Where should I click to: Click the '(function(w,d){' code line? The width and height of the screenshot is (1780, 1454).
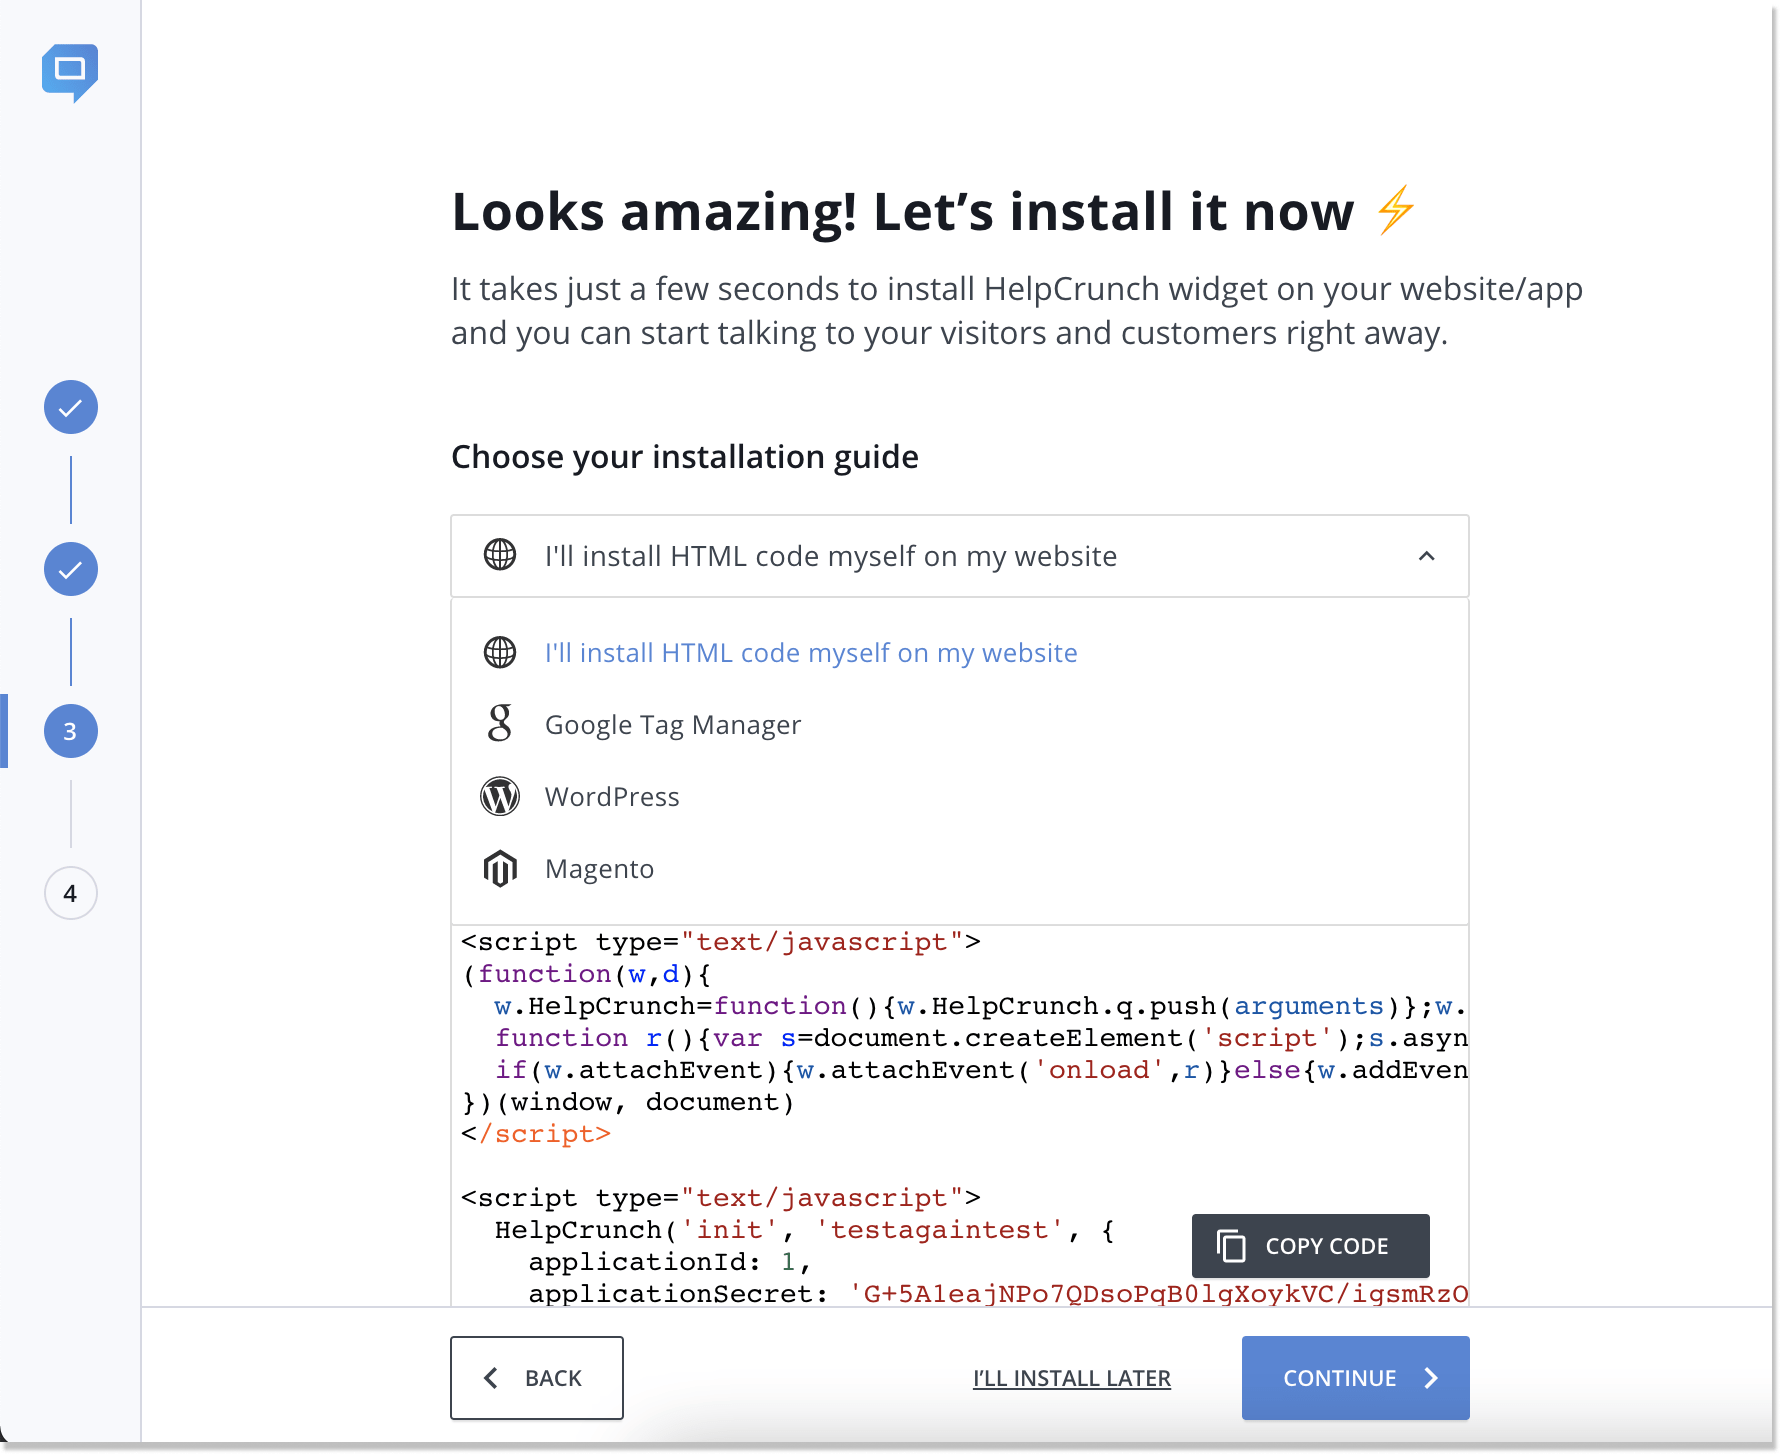coord(587,974)
